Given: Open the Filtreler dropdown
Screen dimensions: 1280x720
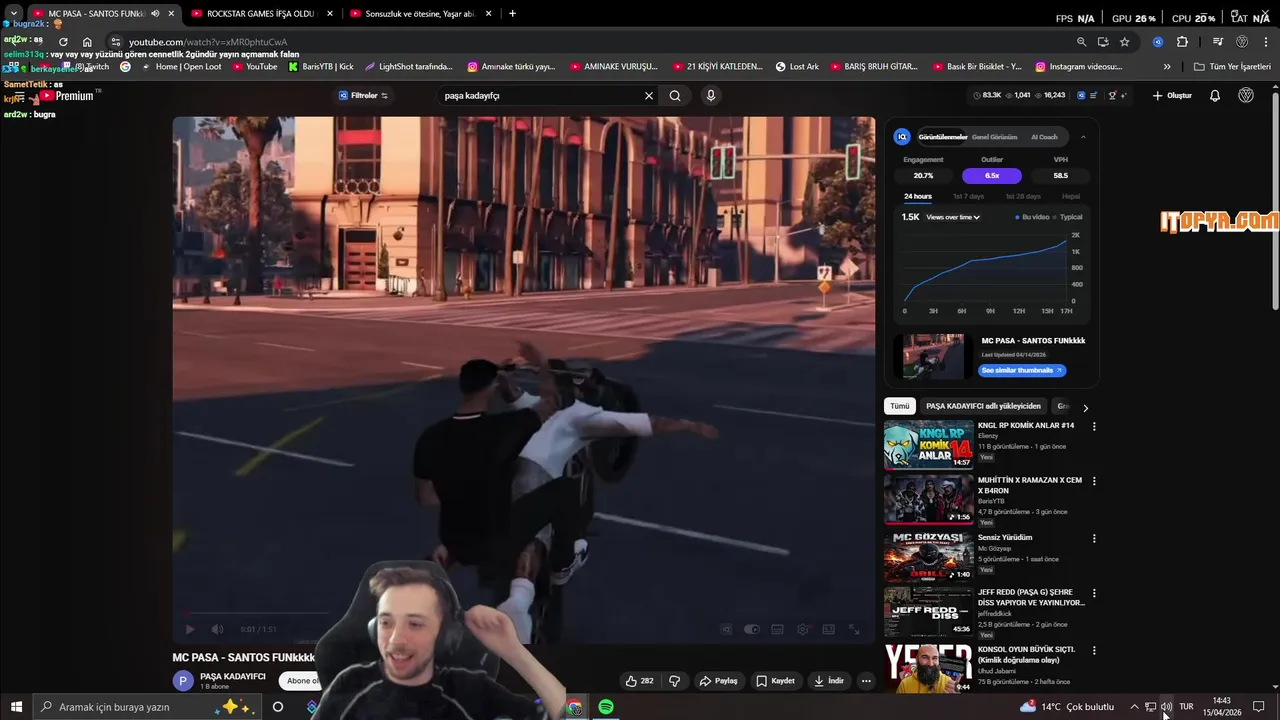Looking at the screenshot, I should pos(363,96).
